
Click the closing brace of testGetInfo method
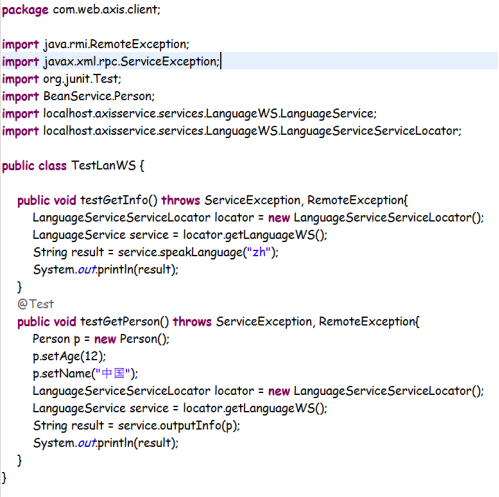click(19, 287)
